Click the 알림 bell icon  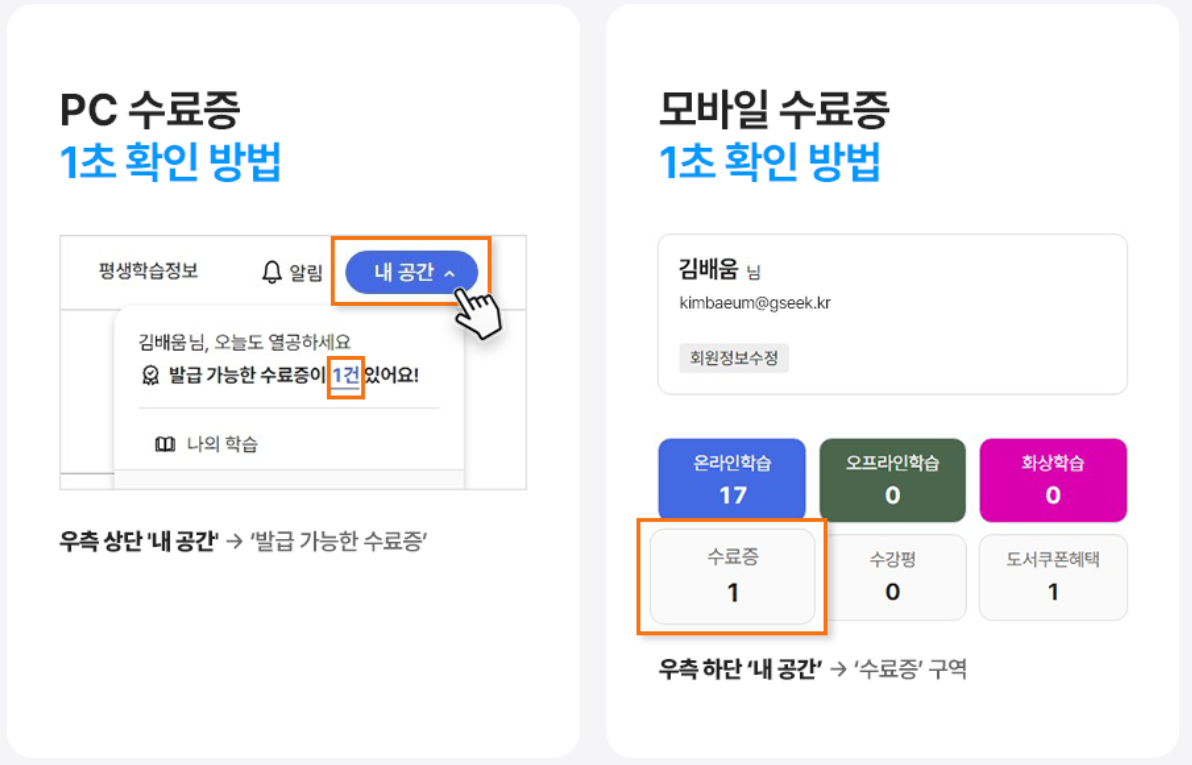tap(271, 272)
